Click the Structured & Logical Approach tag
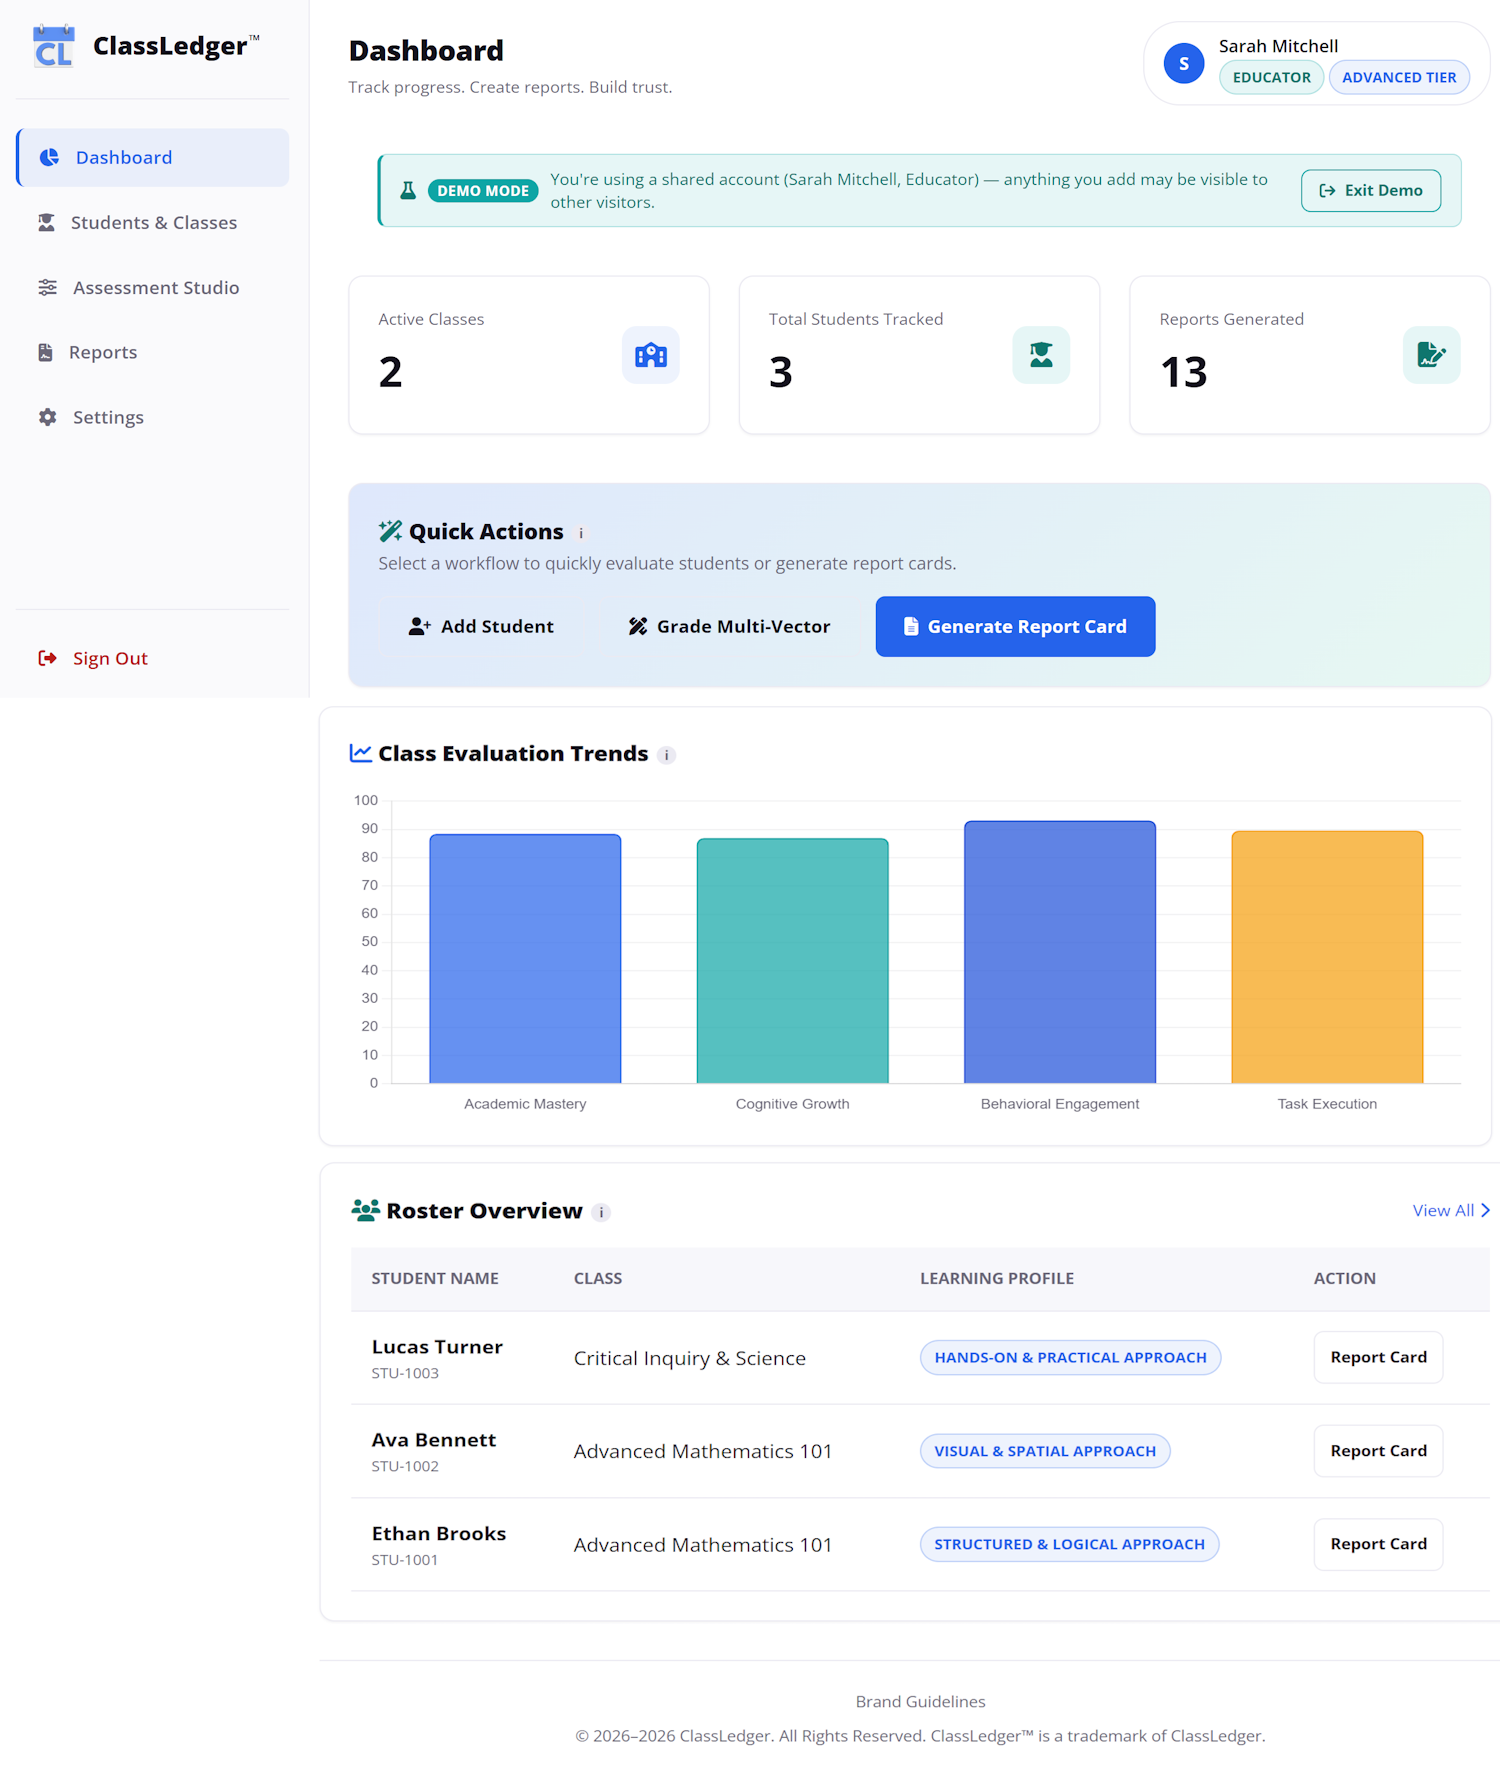The height and width of the screenshot is (1781, 1500). (1069, 1544)
